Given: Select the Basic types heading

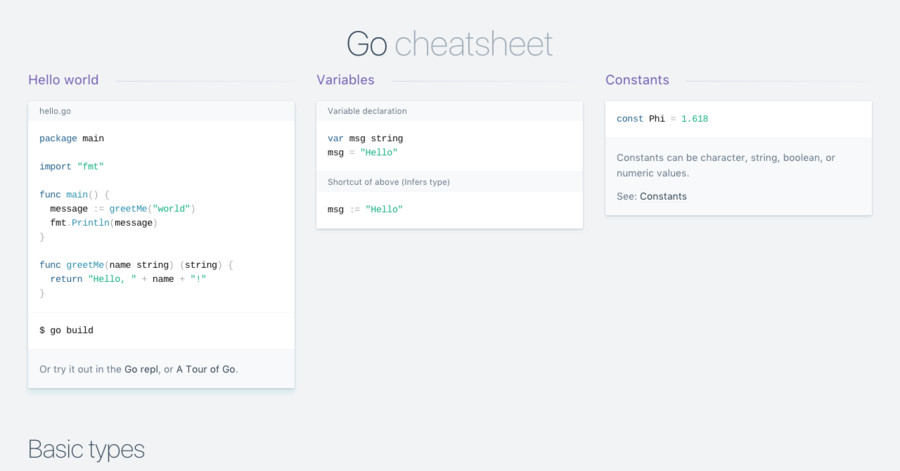Looking at the screenshot, I should [86, 449].
